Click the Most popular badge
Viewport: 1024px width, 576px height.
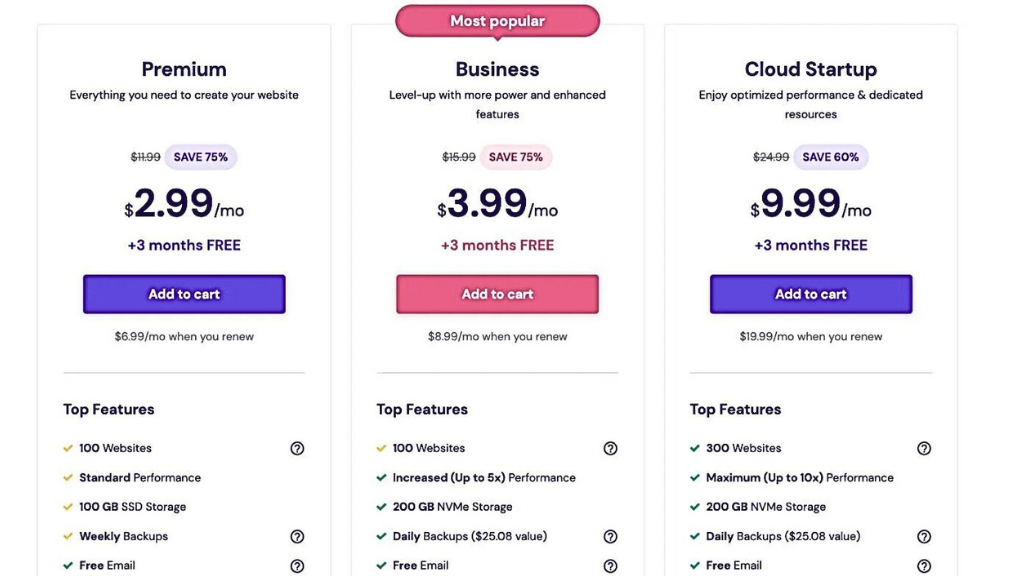click(497, 21)
